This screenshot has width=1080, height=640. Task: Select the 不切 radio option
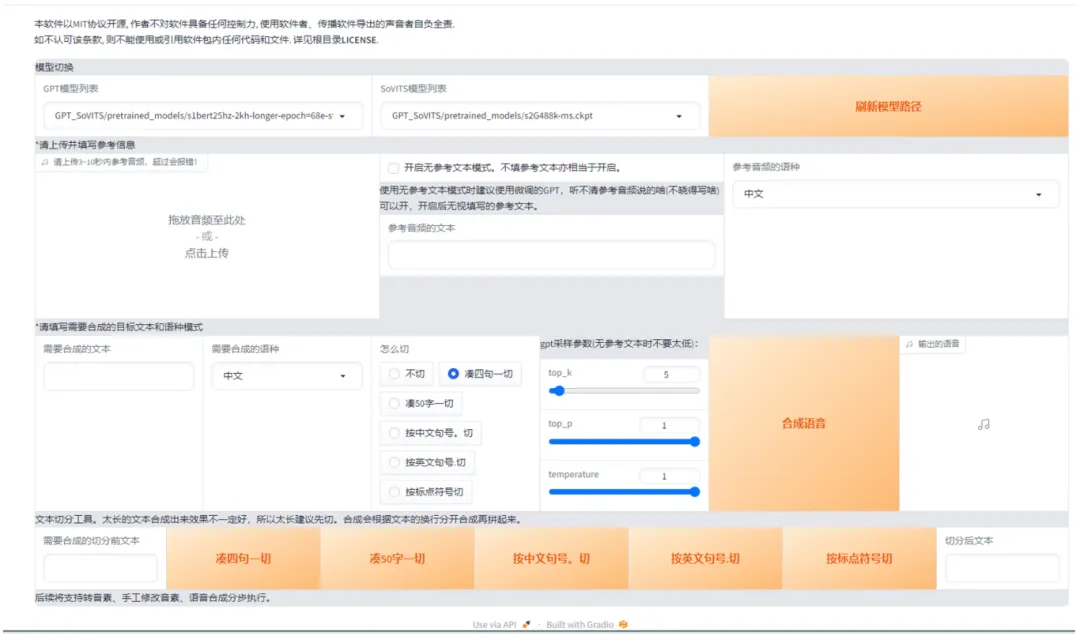(x=394, y=374)
